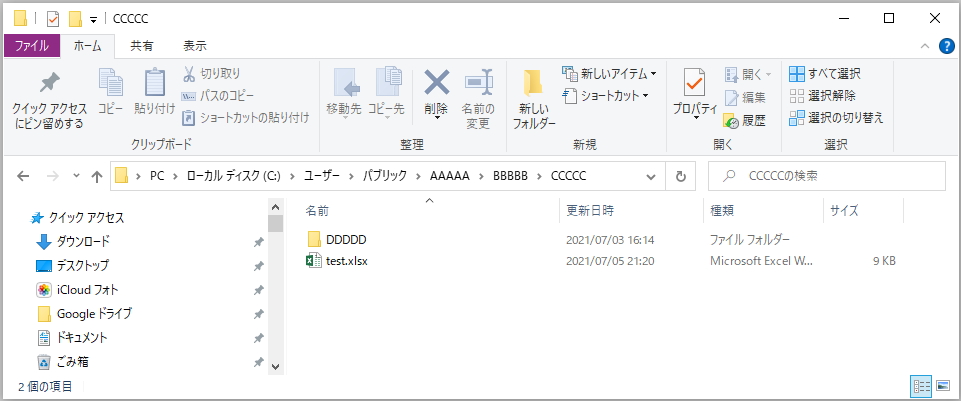Click BBBBB in the address path
This screenshot has height=401, width=961.
pyautogui.click(x=511, y=177)
